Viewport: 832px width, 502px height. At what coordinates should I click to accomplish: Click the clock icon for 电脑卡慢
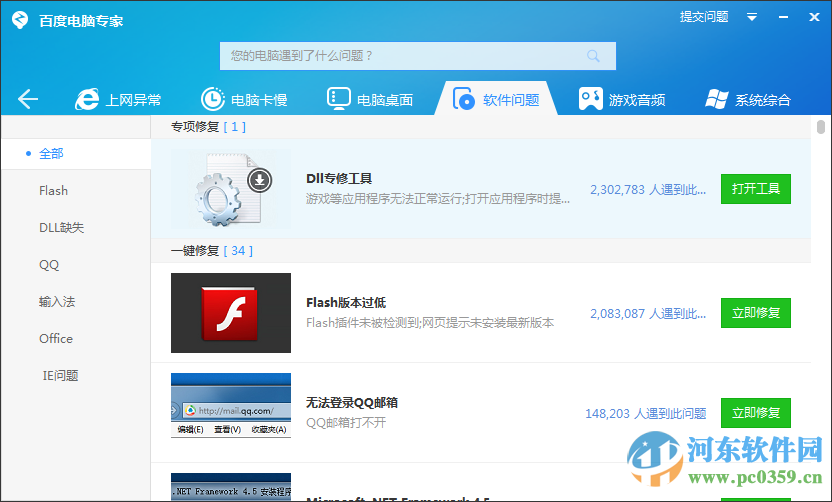(x=212, y=99)
